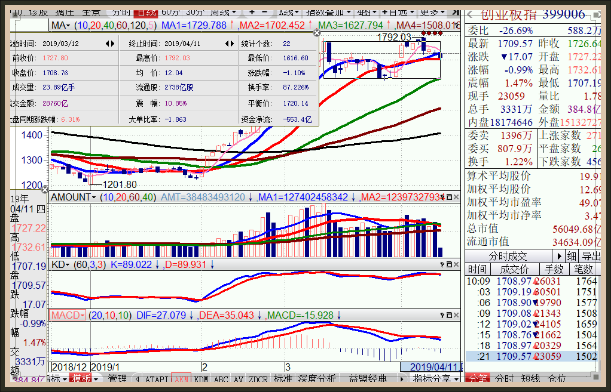Close the AMOUNT indicator pane

(x=456, y=198)
